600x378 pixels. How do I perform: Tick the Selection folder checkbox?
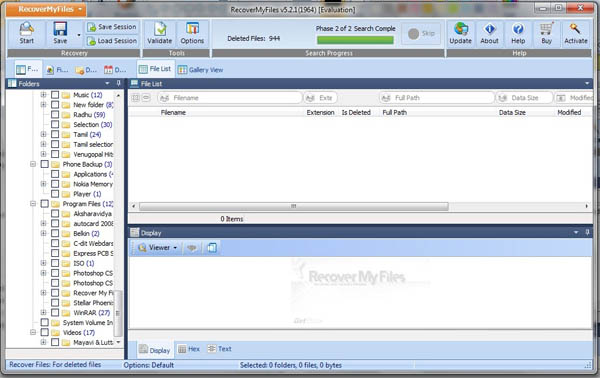pyautogui.click(x=55, y=124)
